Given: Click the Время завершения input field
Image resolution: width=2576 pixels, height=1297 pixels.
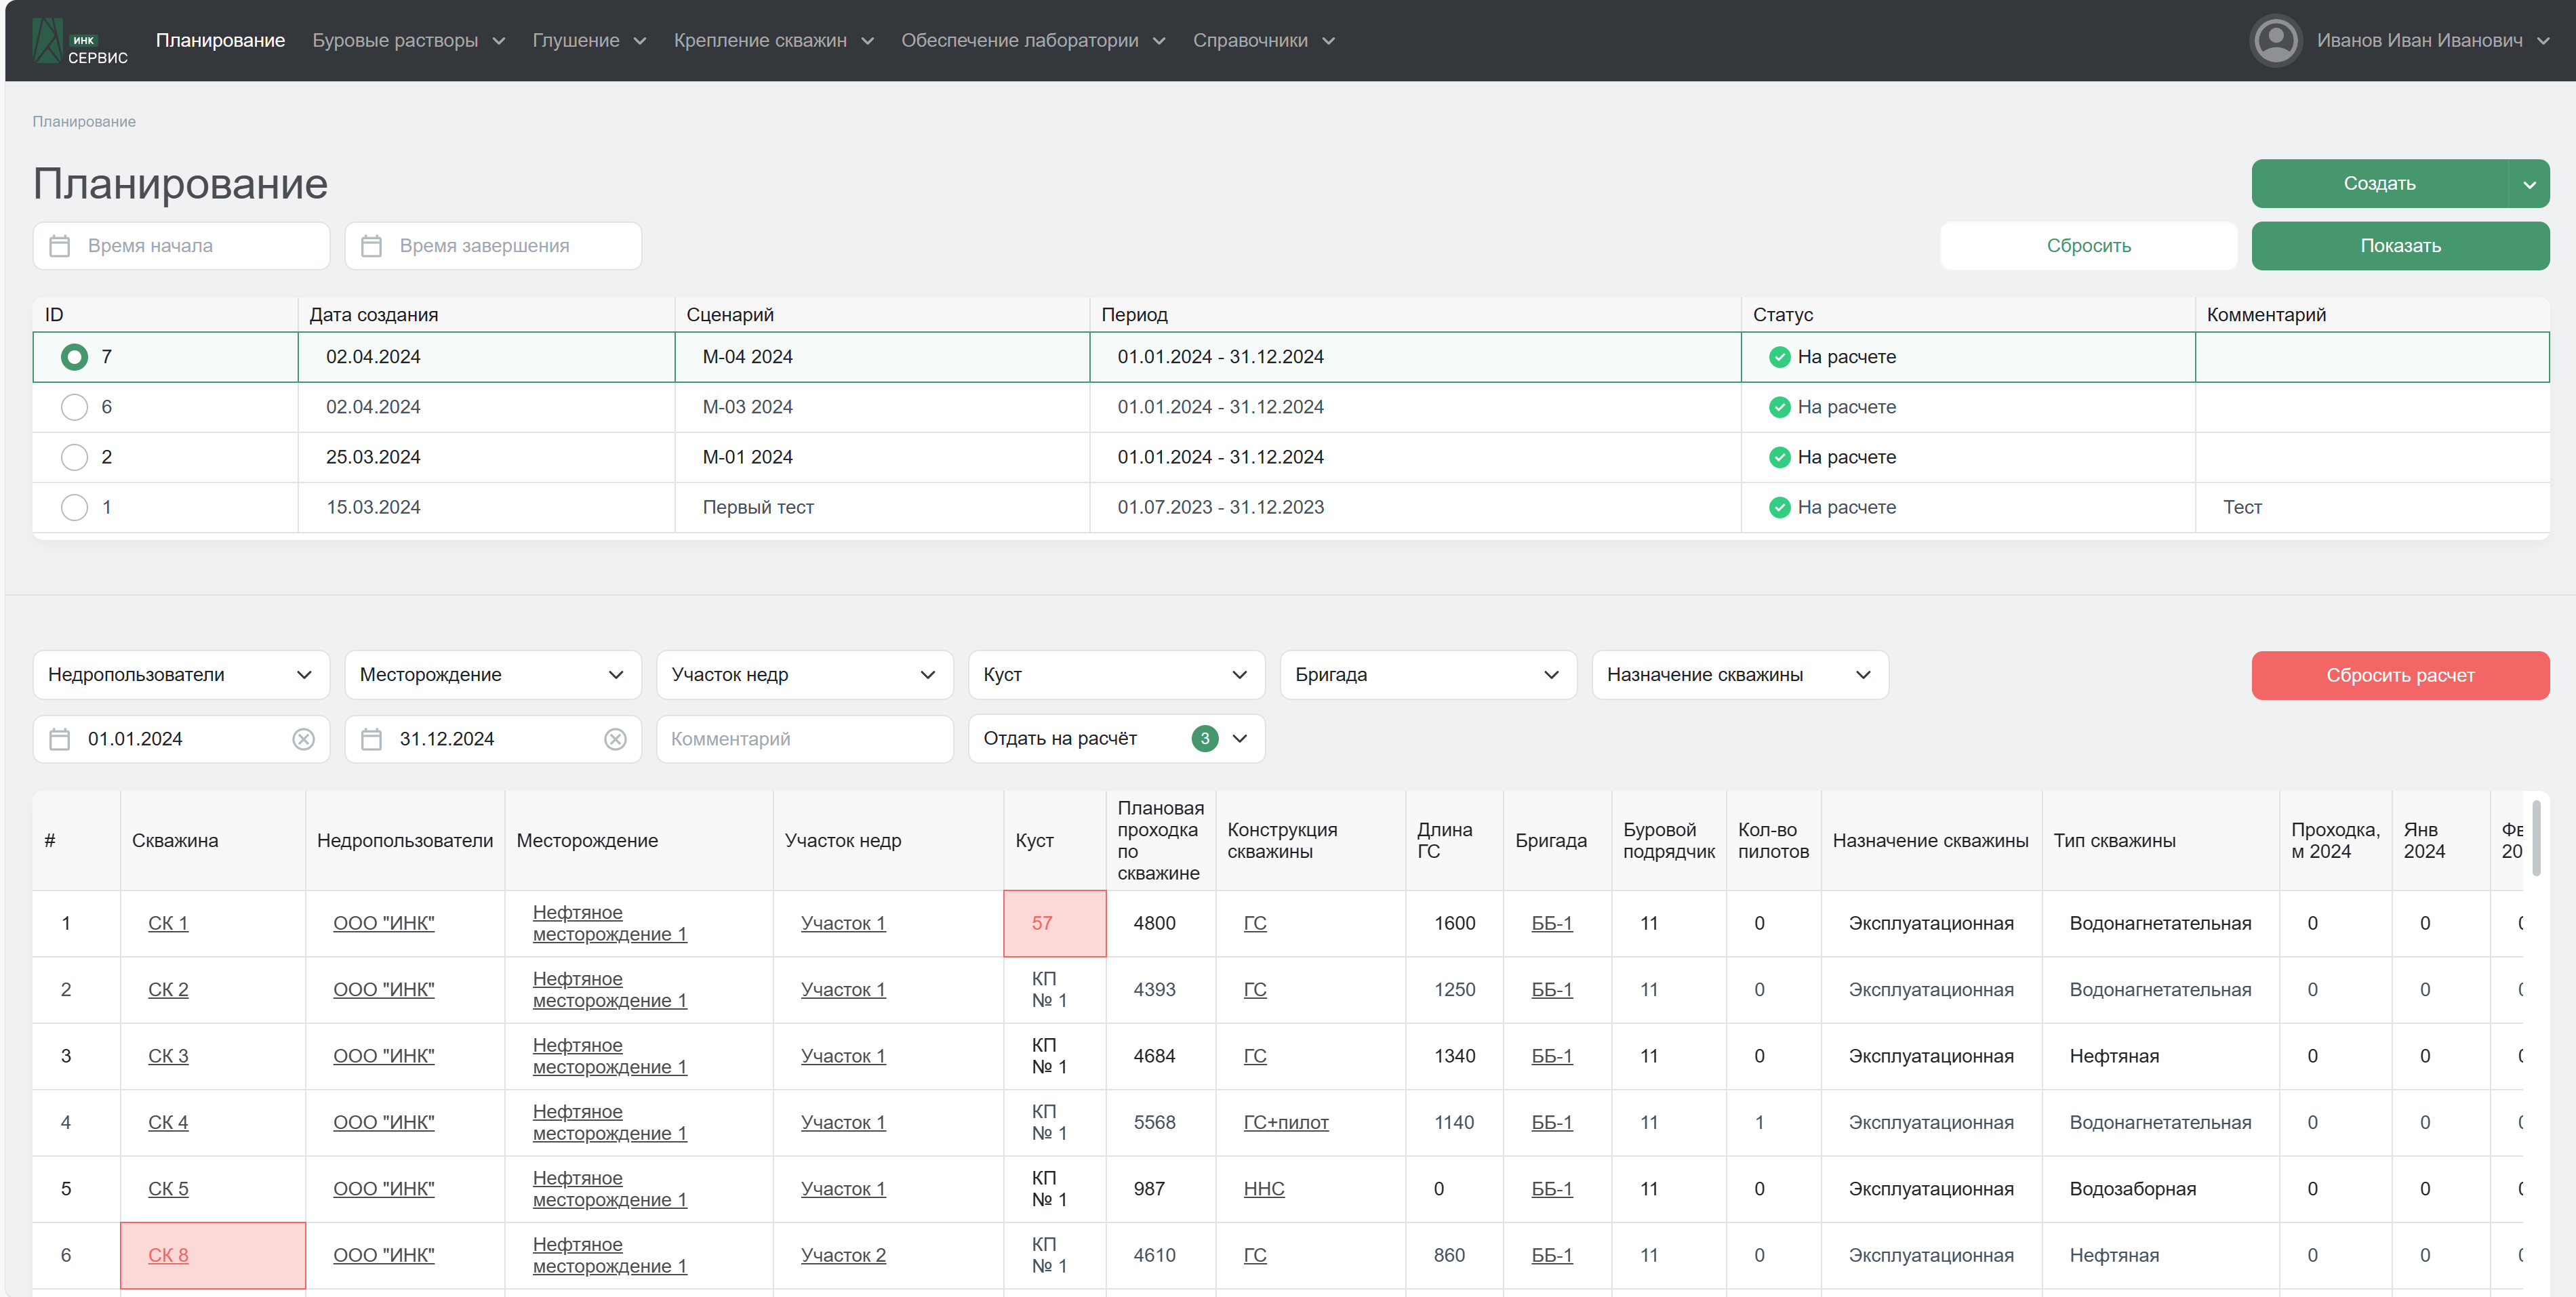Looking at the screenshot, I should click(x=493, y=246).
